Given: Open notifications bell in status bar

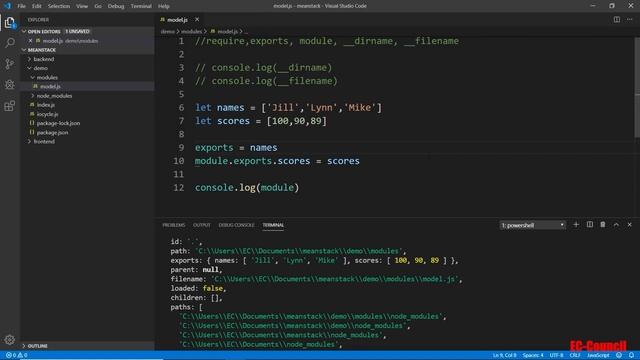Looking at the screenshot, I should point(631,355).
